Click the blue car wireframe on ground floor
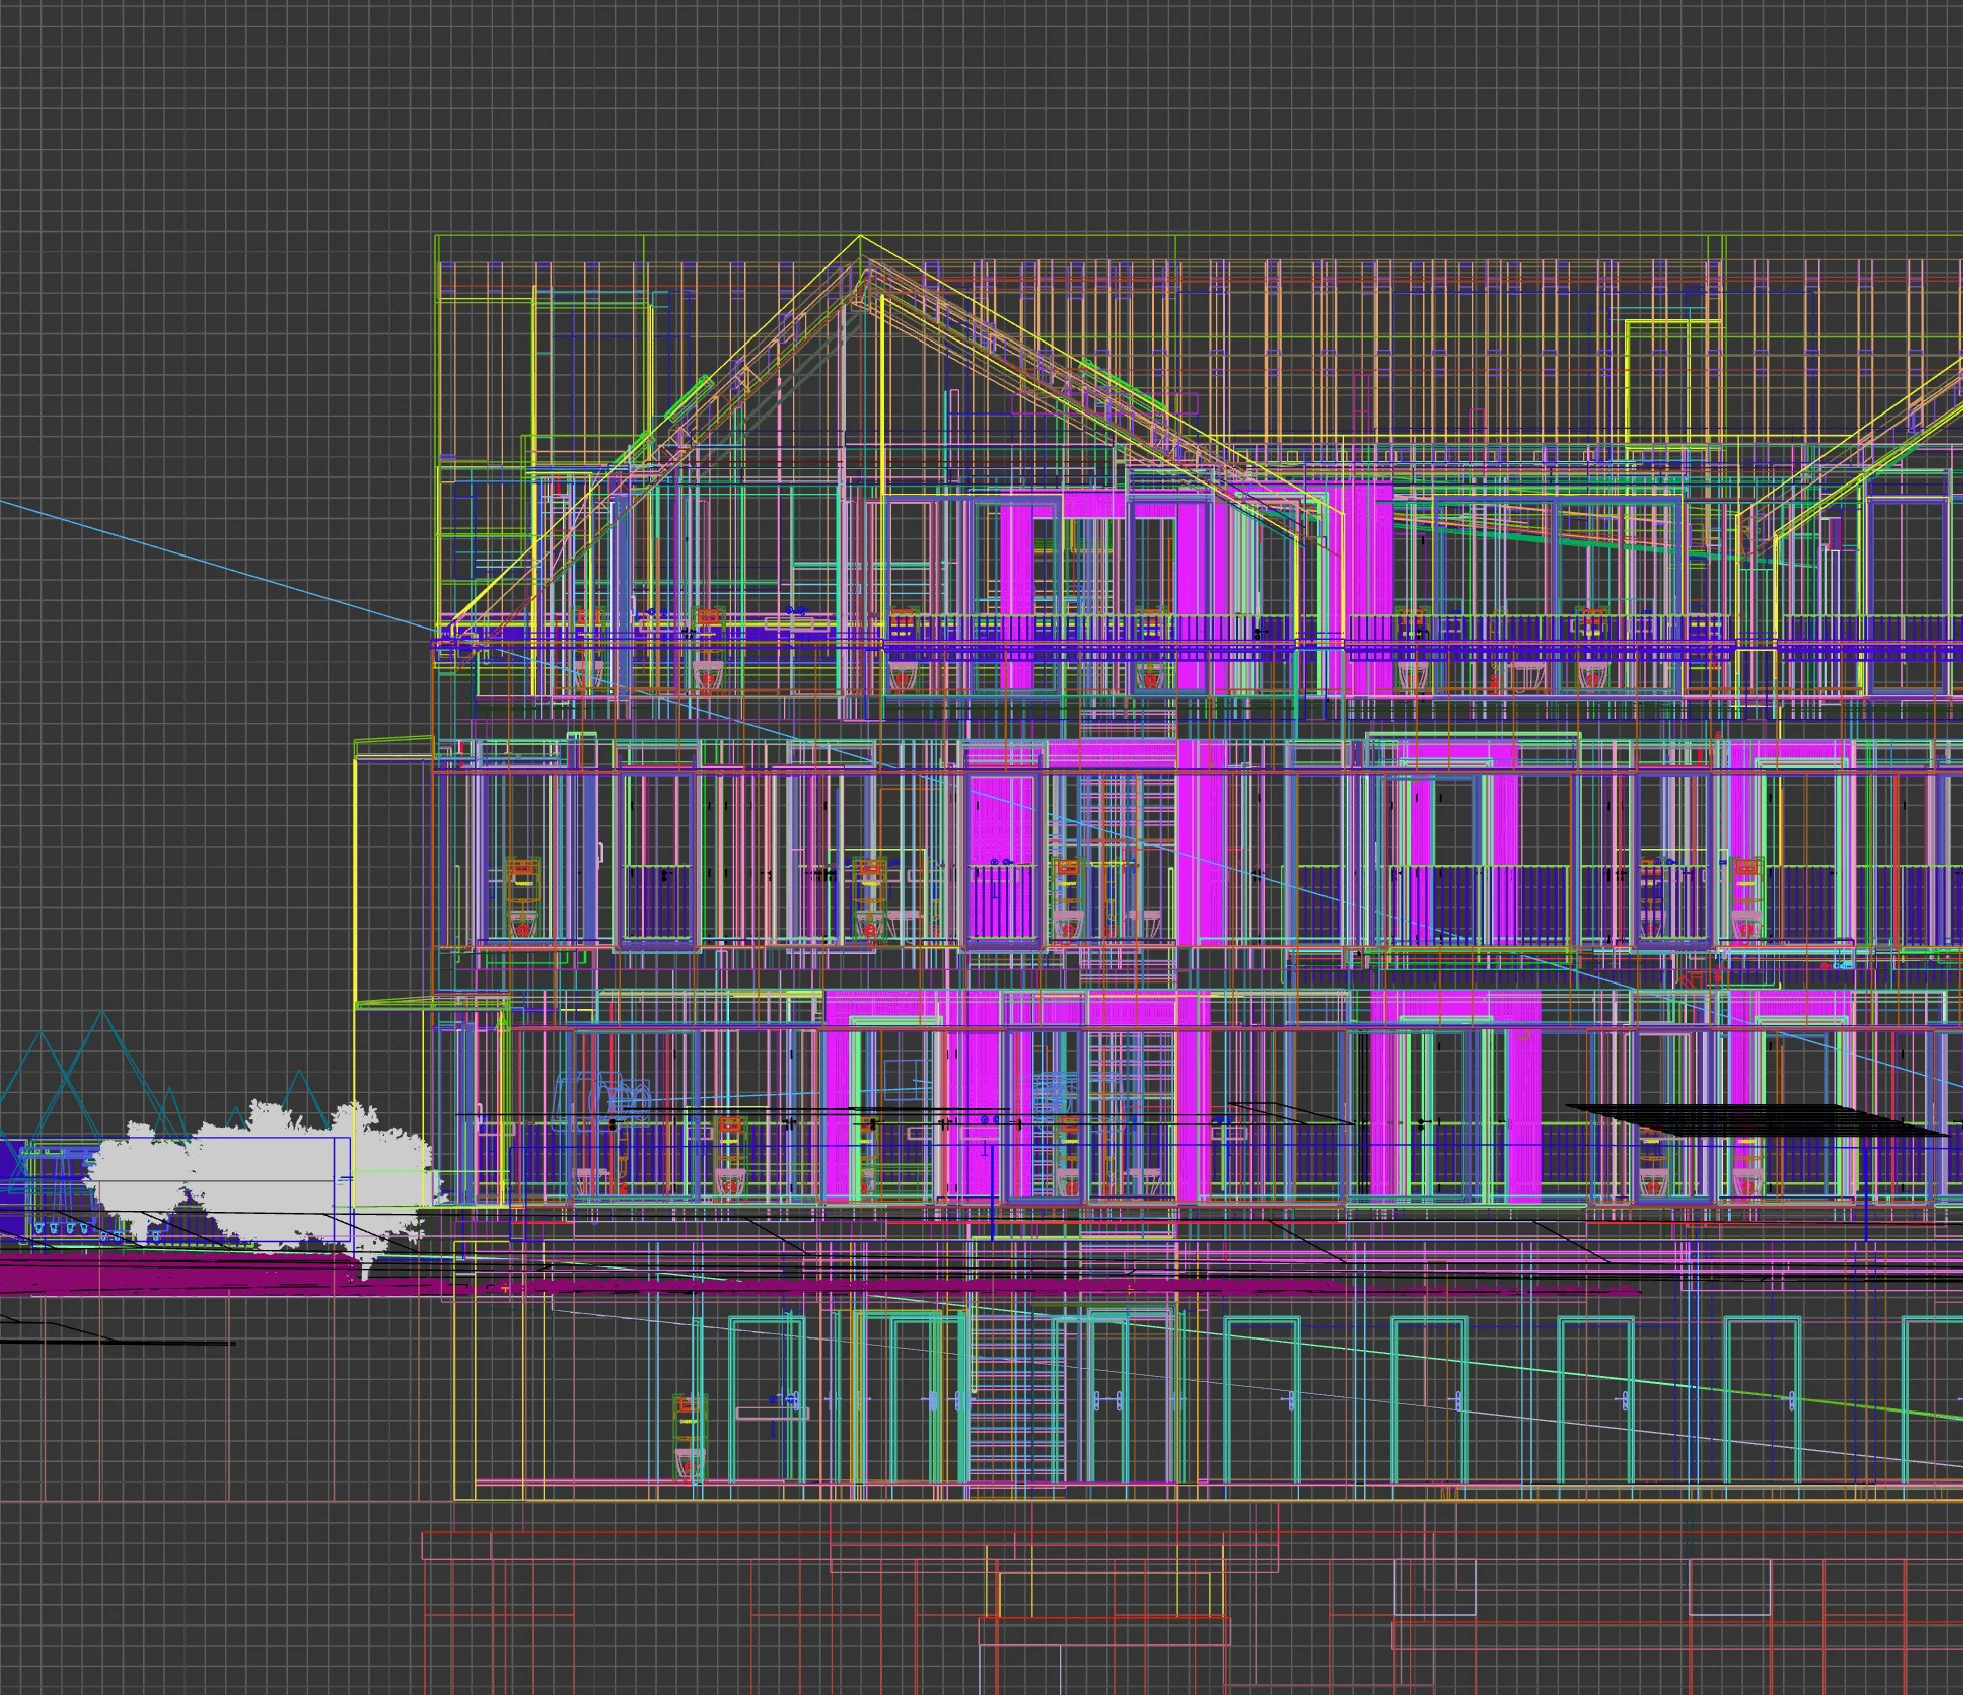Screen dimensions: 1963x1695 coord(600,1093)
